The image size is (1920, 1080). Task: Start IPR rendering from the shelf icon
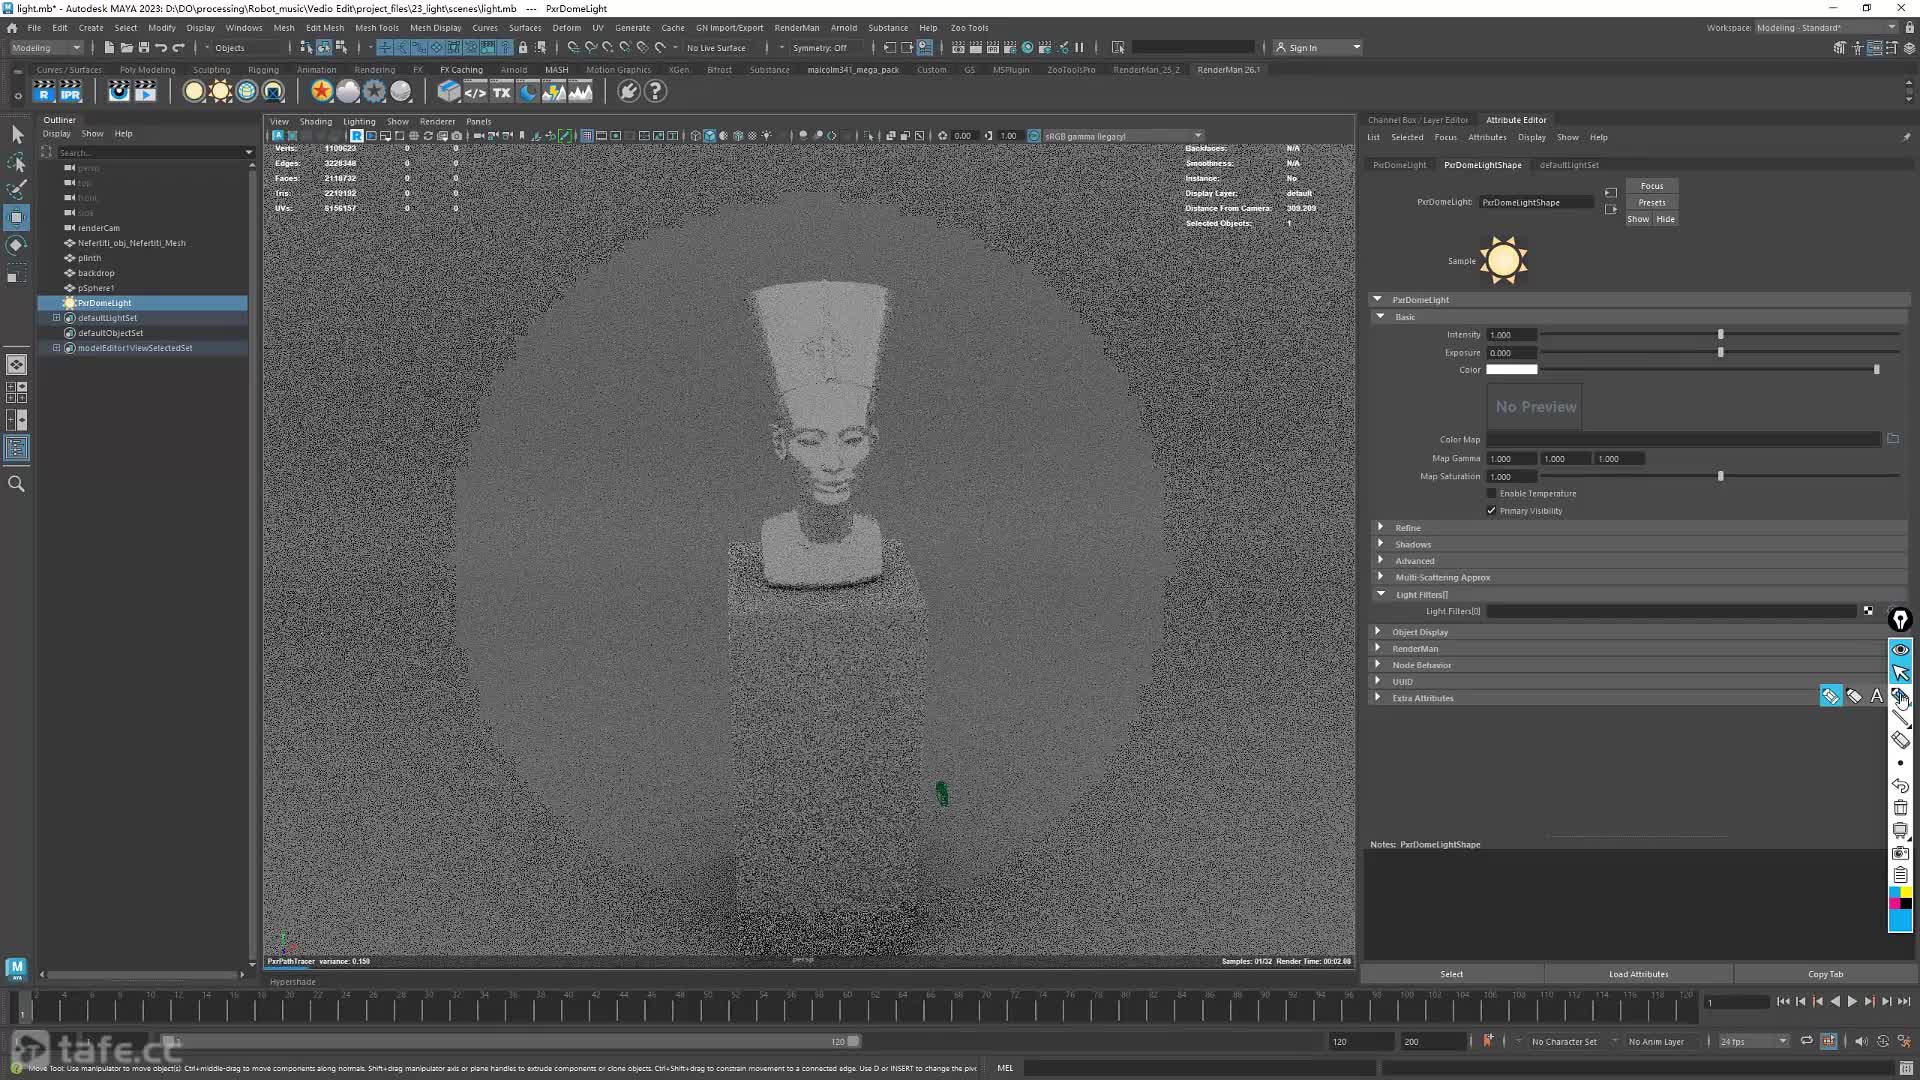tap(70, 92)
